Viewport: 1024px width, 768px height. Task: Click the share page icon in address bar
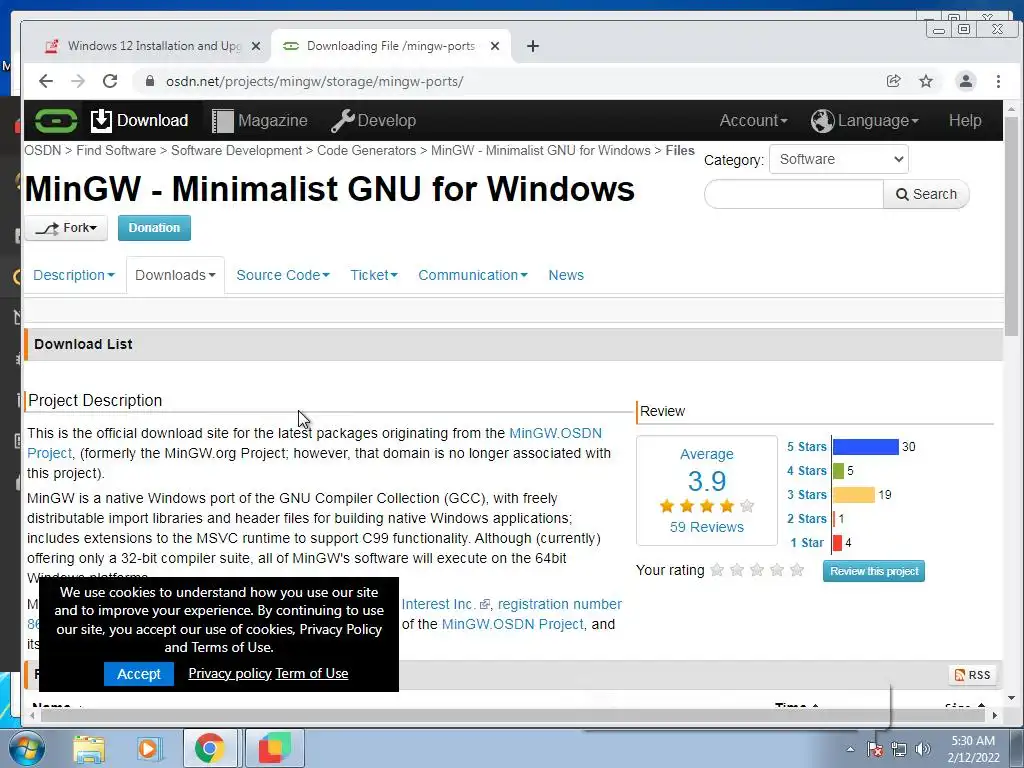(893, 81)
